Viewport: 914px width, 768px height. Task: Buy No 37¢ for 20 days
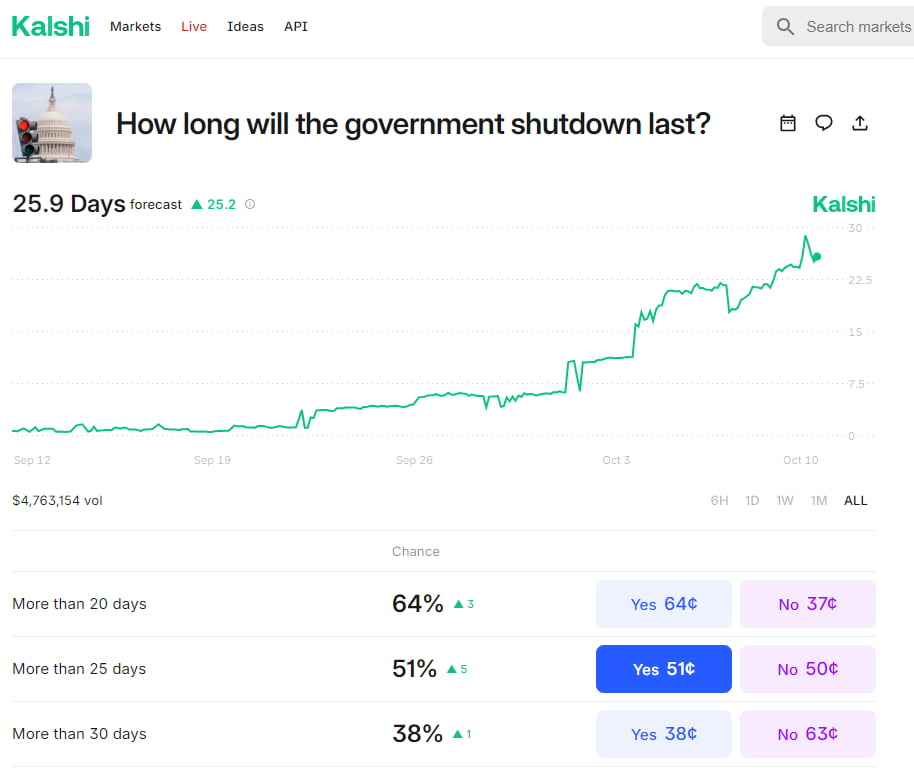pos(807,604)
